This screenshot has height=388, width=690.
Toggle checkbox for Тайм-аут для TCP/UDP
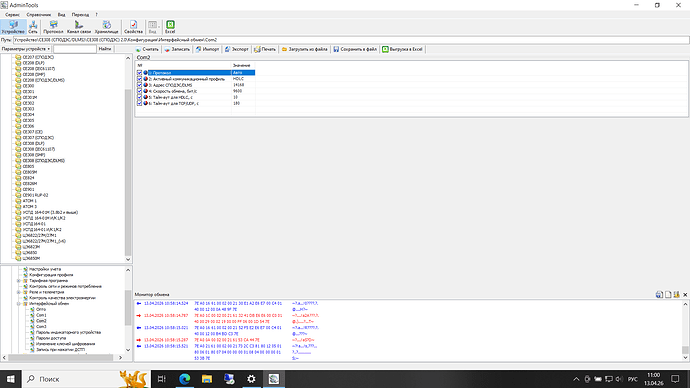pyautogui.click(x=139, y=103)
